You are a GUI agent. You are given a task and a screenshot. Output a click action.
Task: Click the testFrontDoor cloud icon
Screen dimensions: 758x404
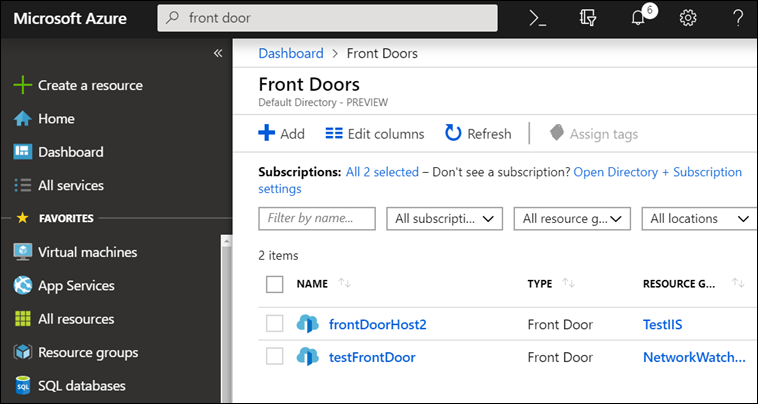[x=307, y=358]
